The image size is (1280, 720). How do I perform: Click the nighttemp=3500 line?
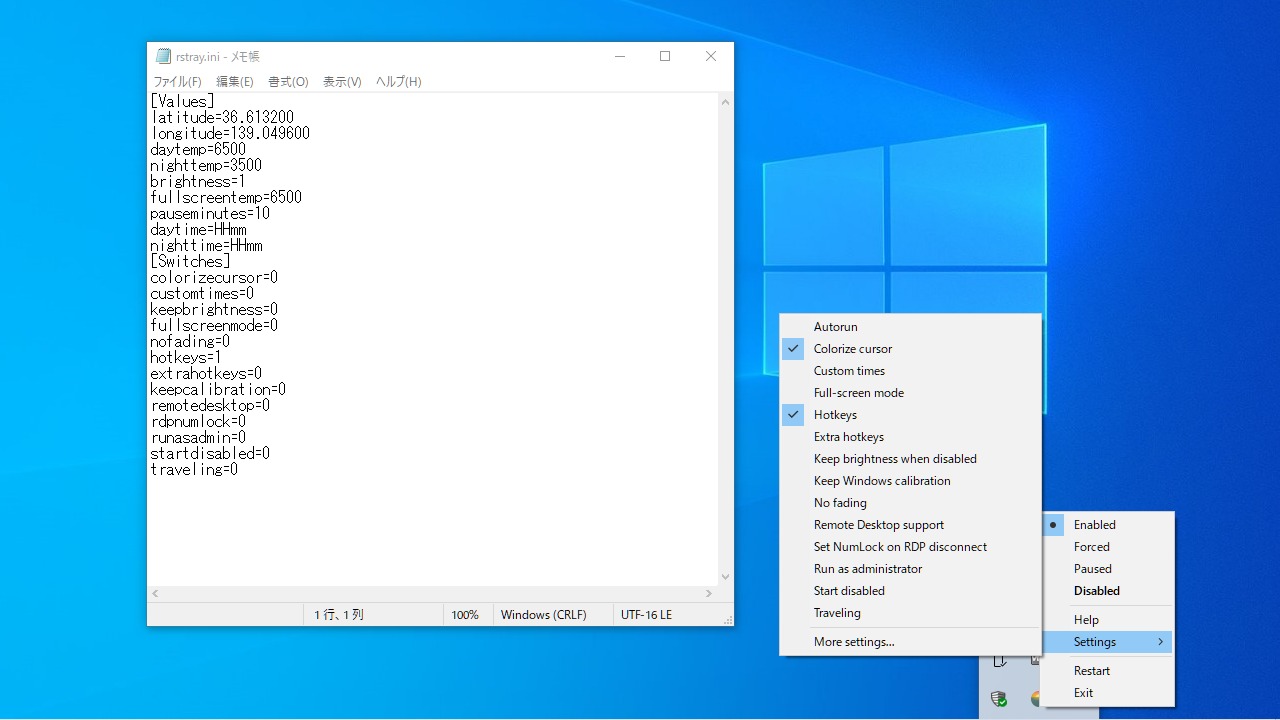(x=206, y=166)
